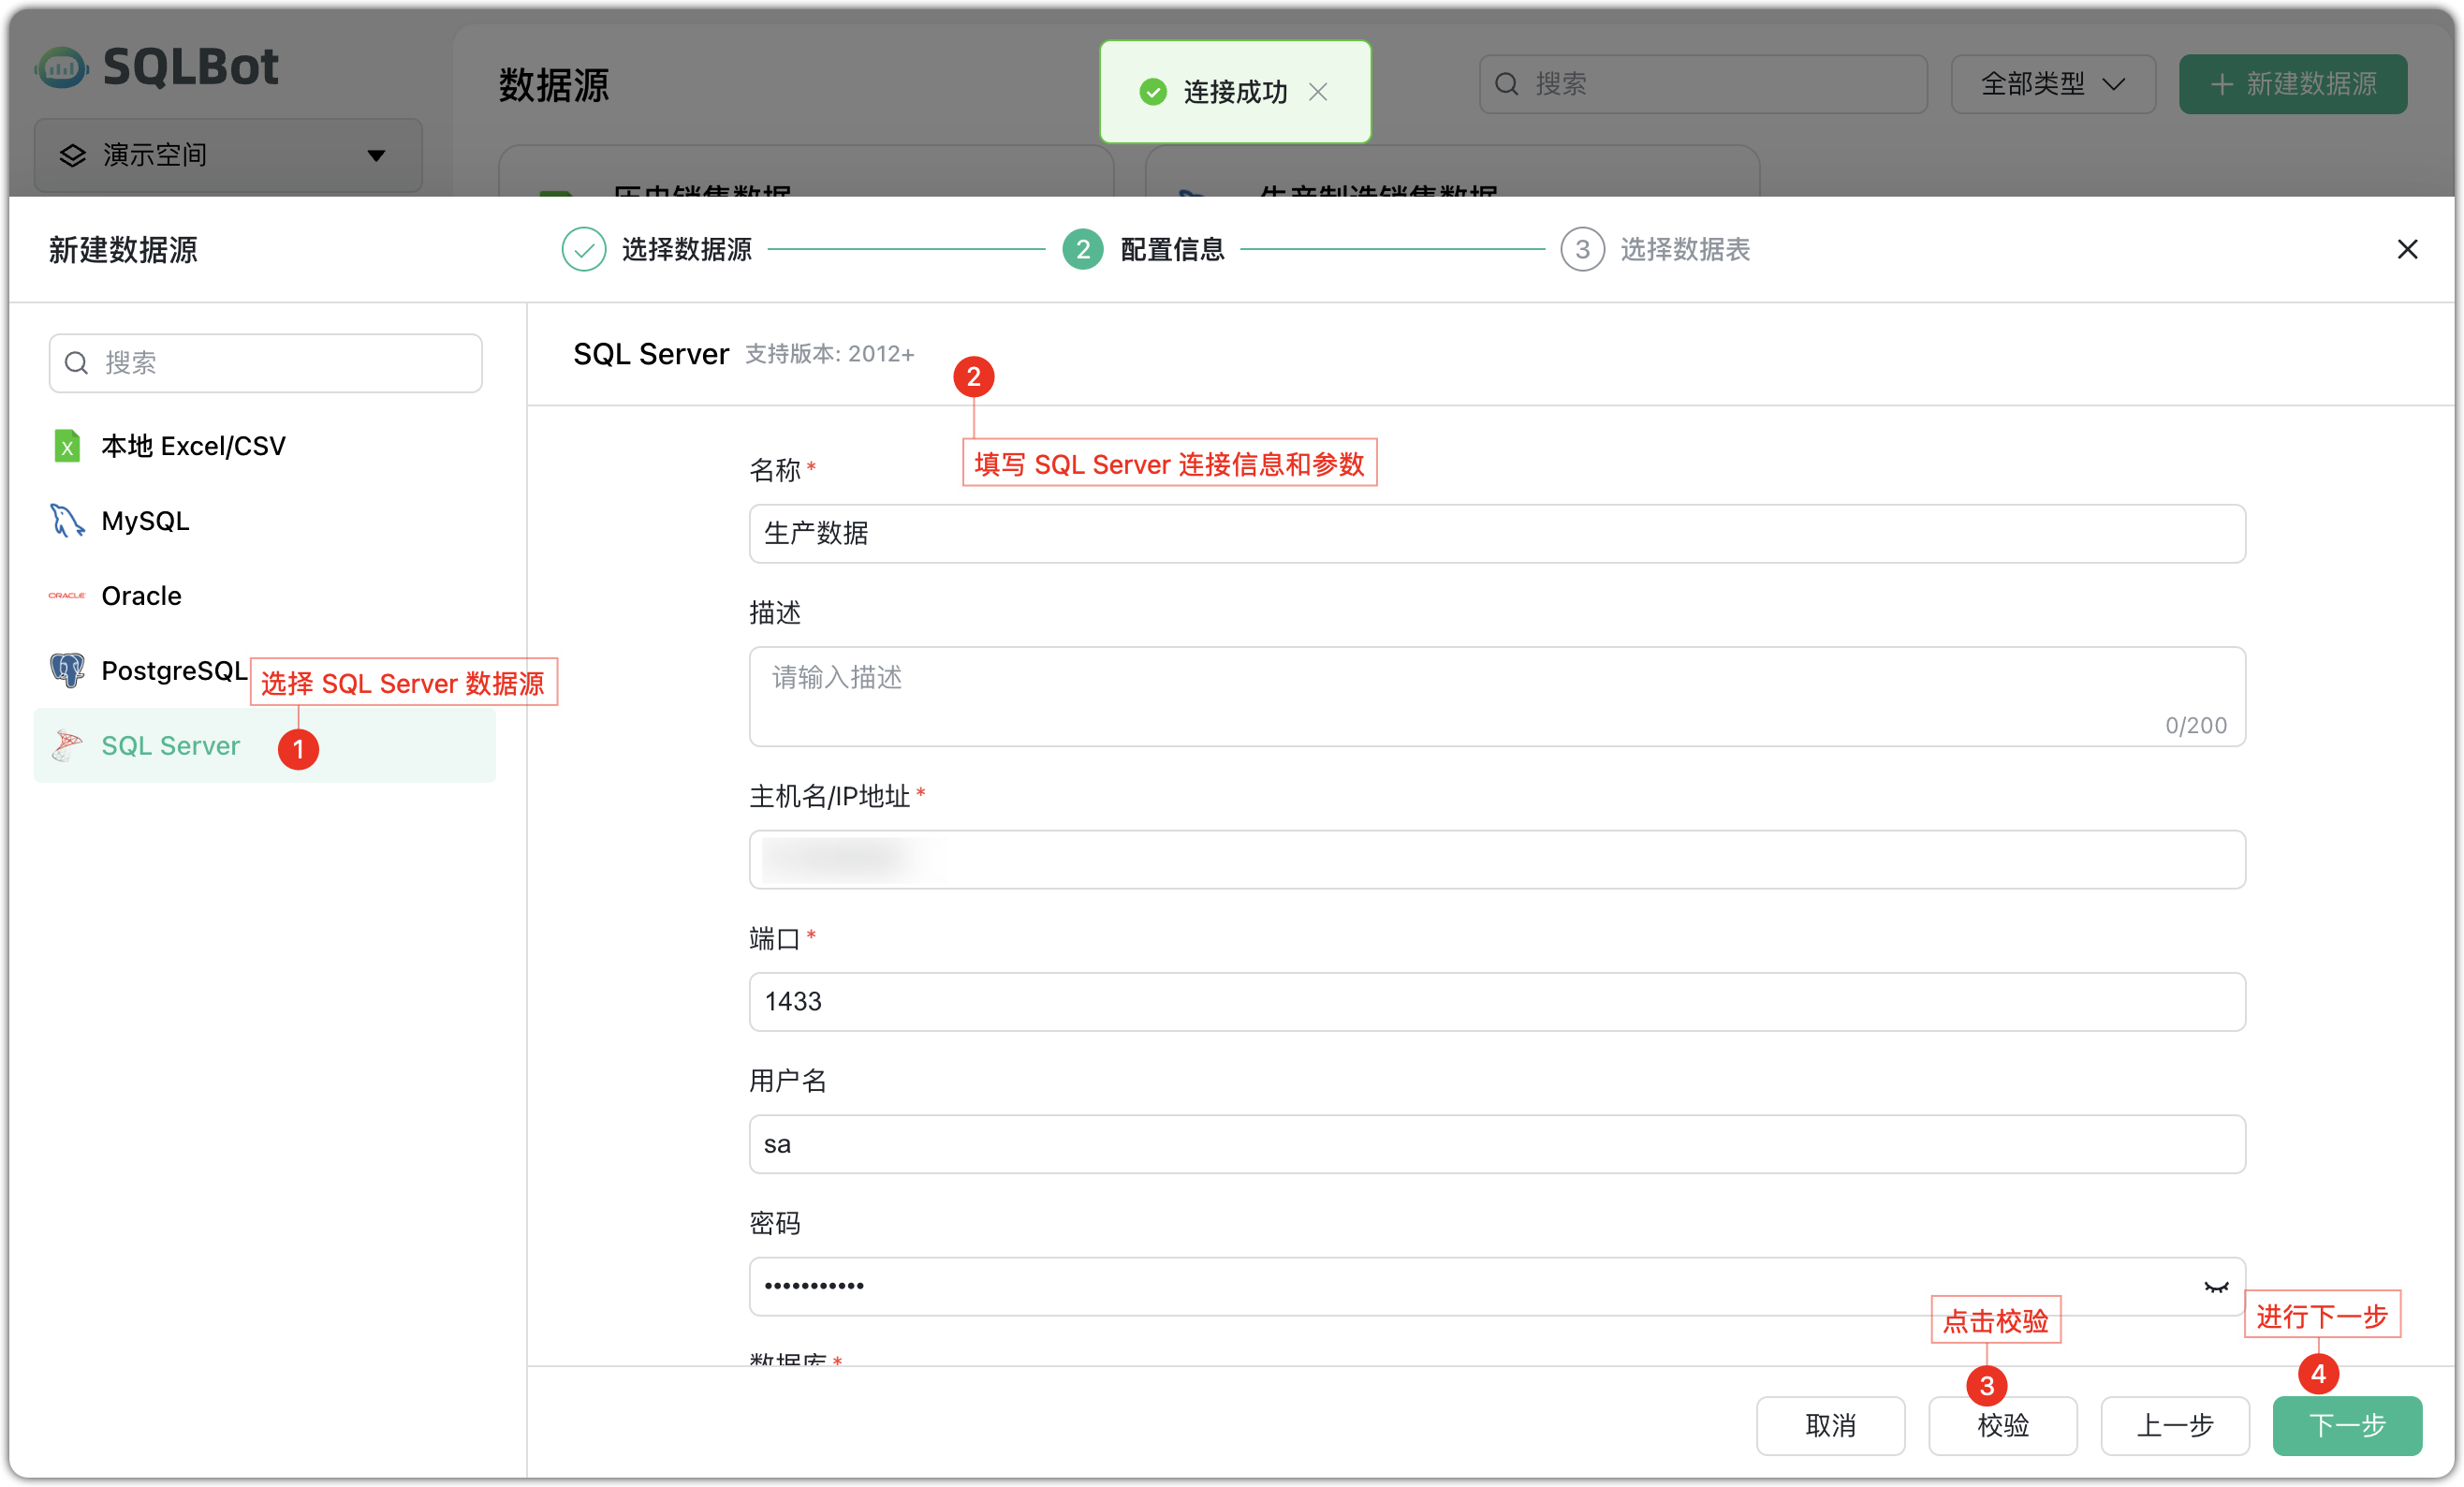The width and height of the screenshot is (2464, 1487).
Task: Select the MySQL dolphin icon in sidebar
Action: click(x=66, y=520)
